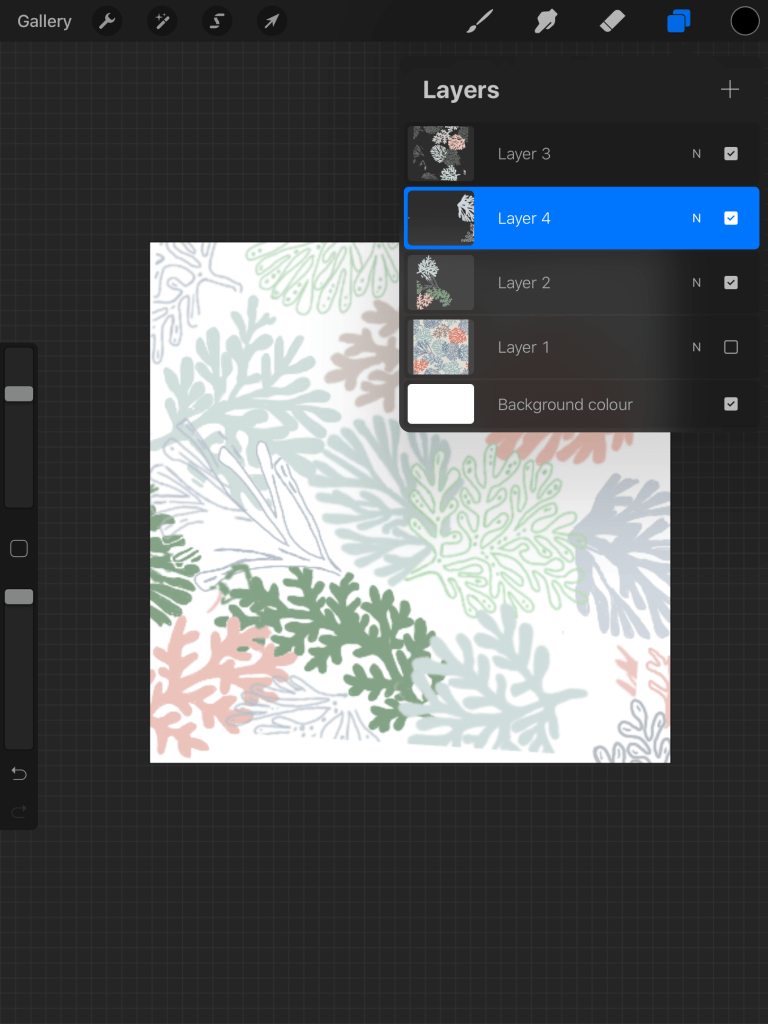Viewport: 768px width, 1024px height.
Task: Show Layer 1 using its checkbox
Action: [x=731, y=347]
